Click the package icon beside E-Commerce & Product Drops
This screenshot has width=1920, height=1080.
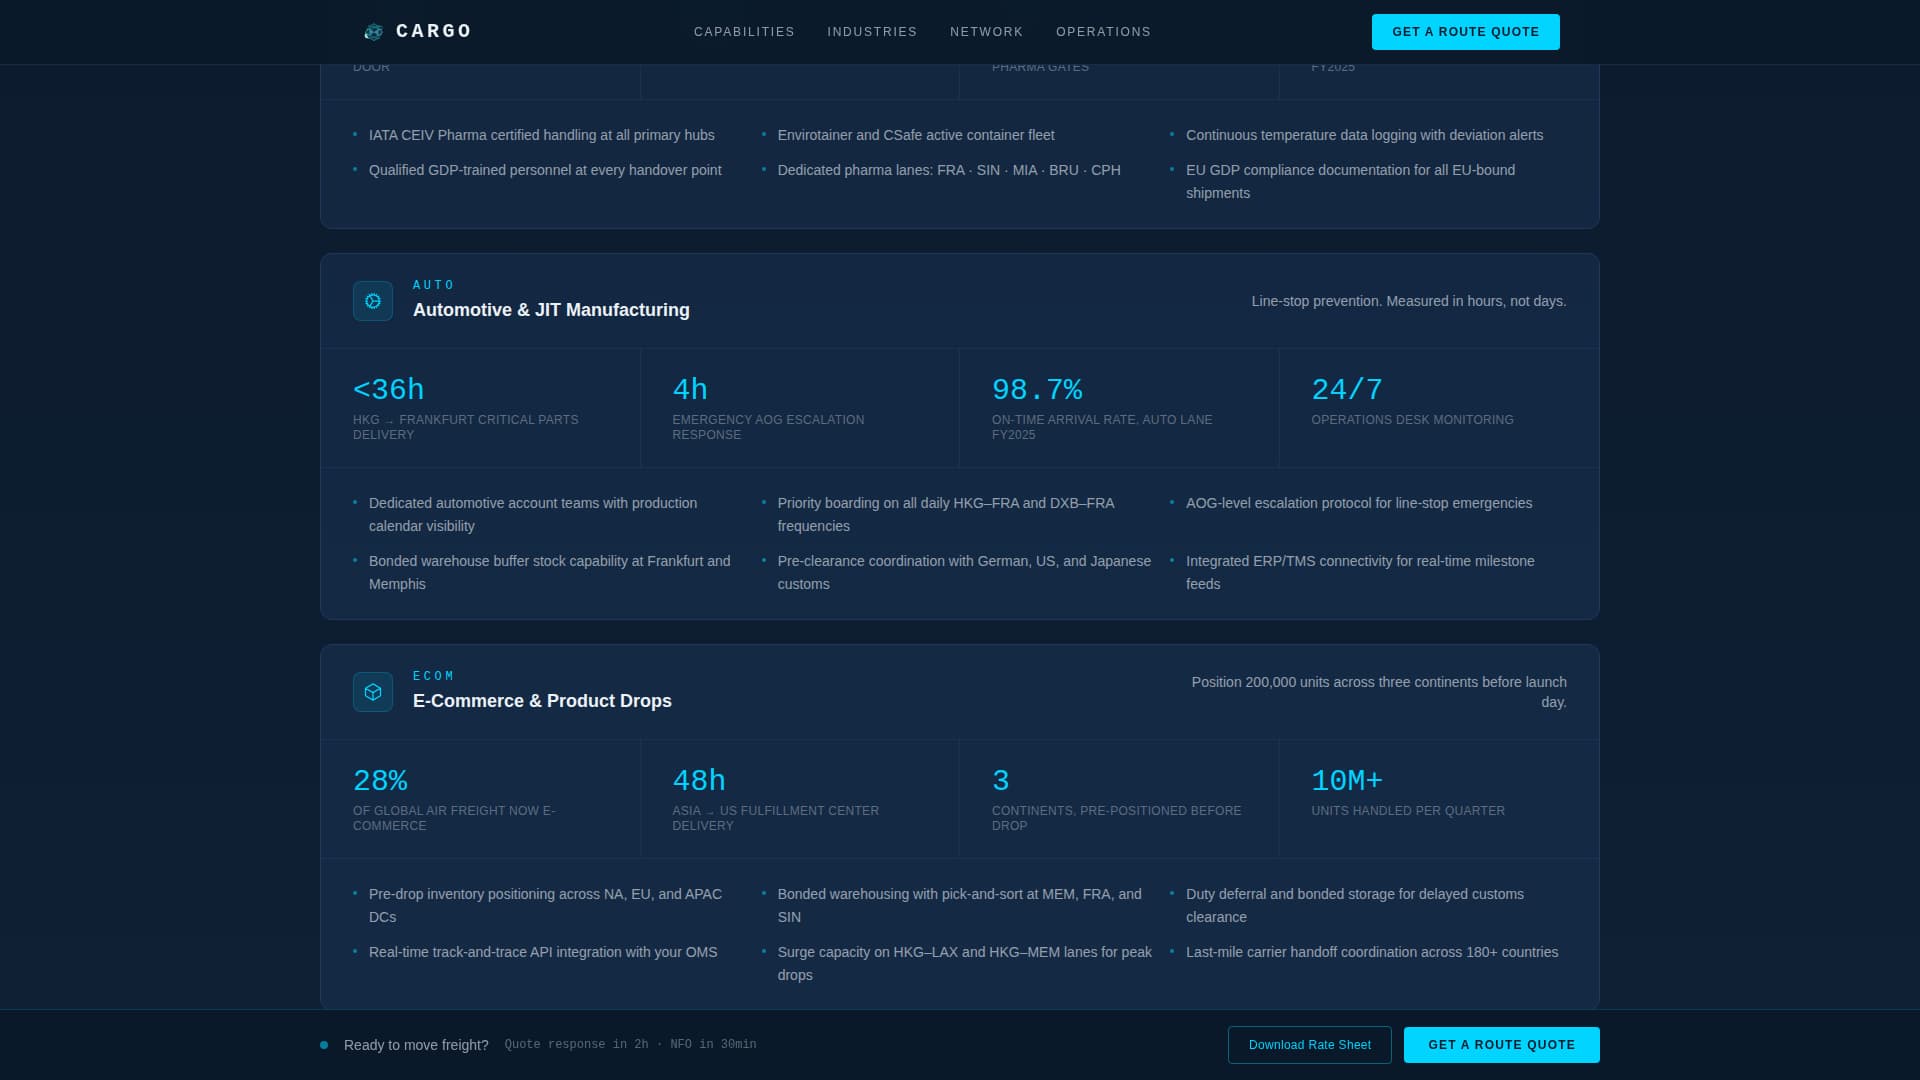[372, 691]
